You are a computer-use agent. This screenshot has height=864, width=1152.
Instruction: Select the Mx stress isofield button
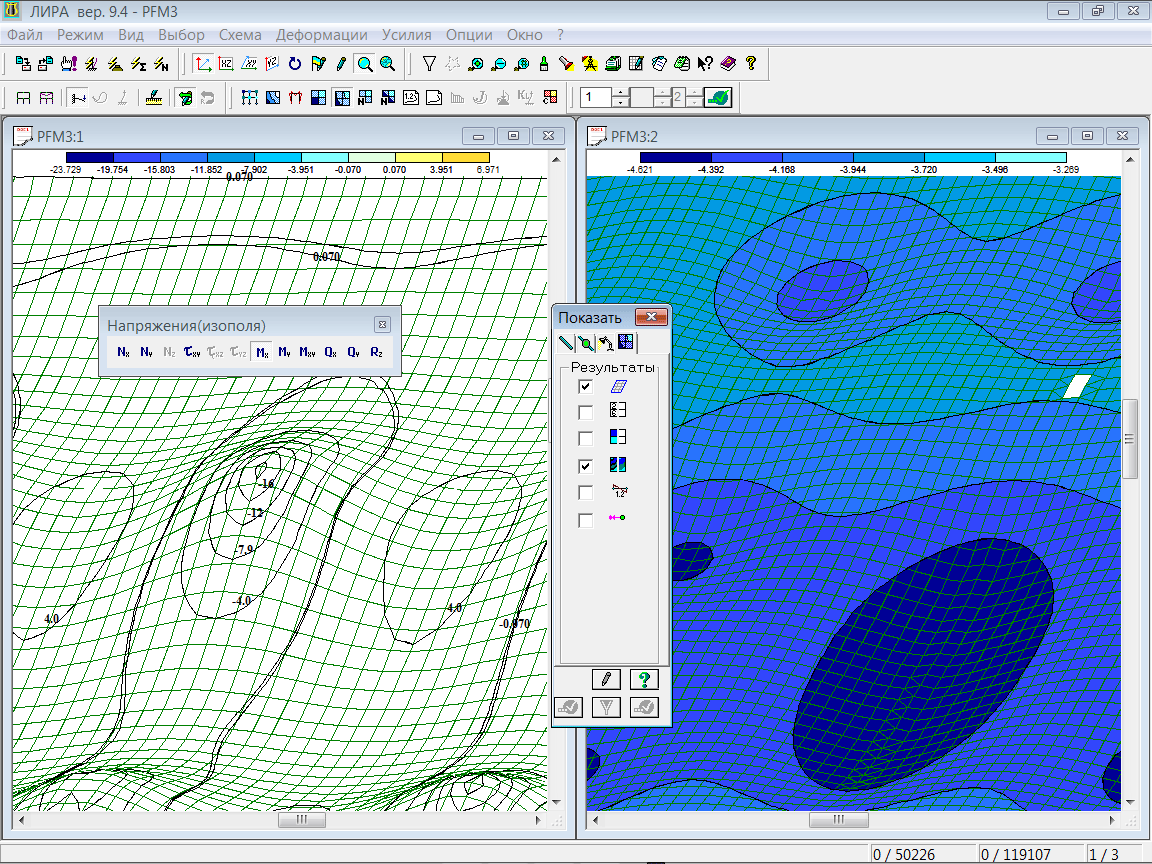click(262, 352)
